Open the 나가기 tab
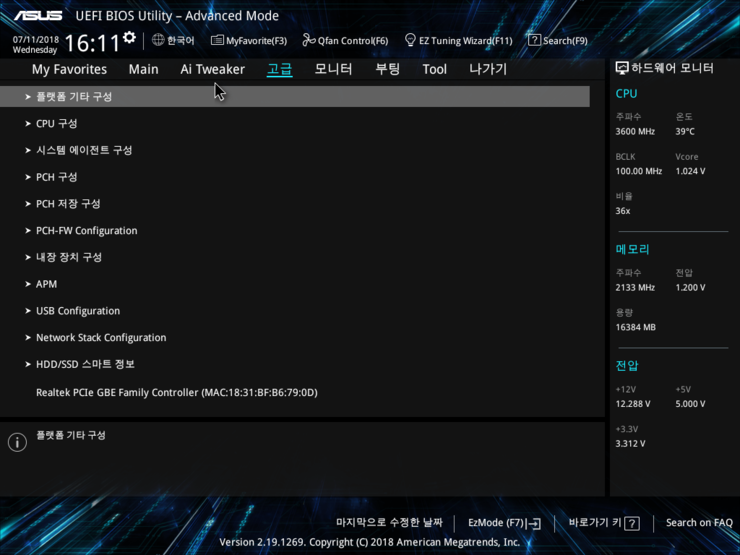The height and width of the screenshot is (555, 740). 488,69
